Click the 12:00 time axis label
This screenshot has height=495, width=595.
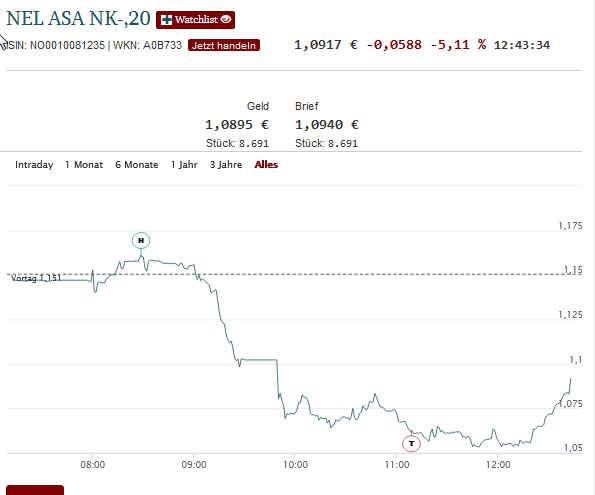point(498,465)
